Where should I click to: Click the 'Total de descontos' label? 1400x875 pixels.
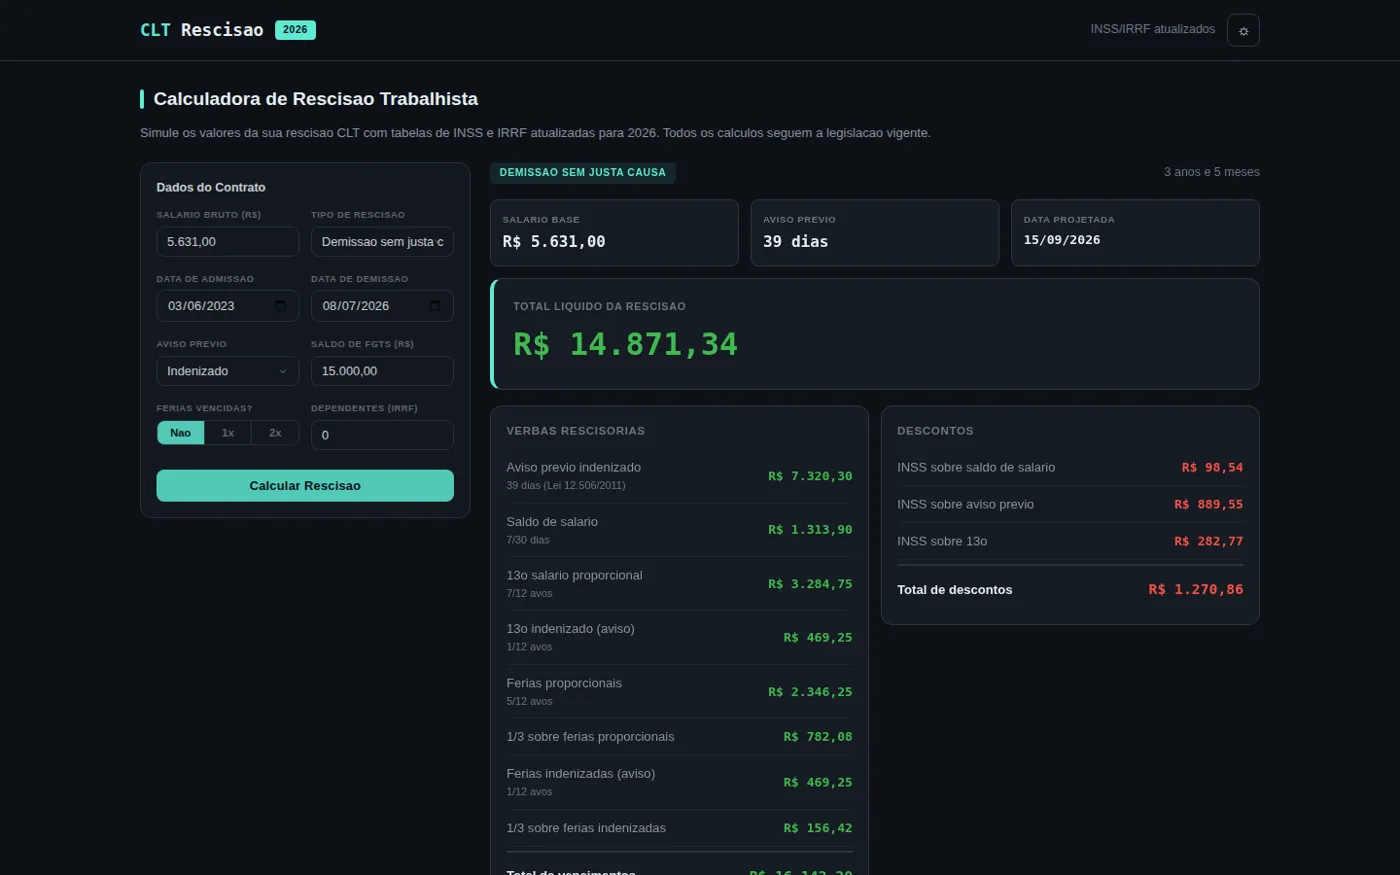pos(955,590)
